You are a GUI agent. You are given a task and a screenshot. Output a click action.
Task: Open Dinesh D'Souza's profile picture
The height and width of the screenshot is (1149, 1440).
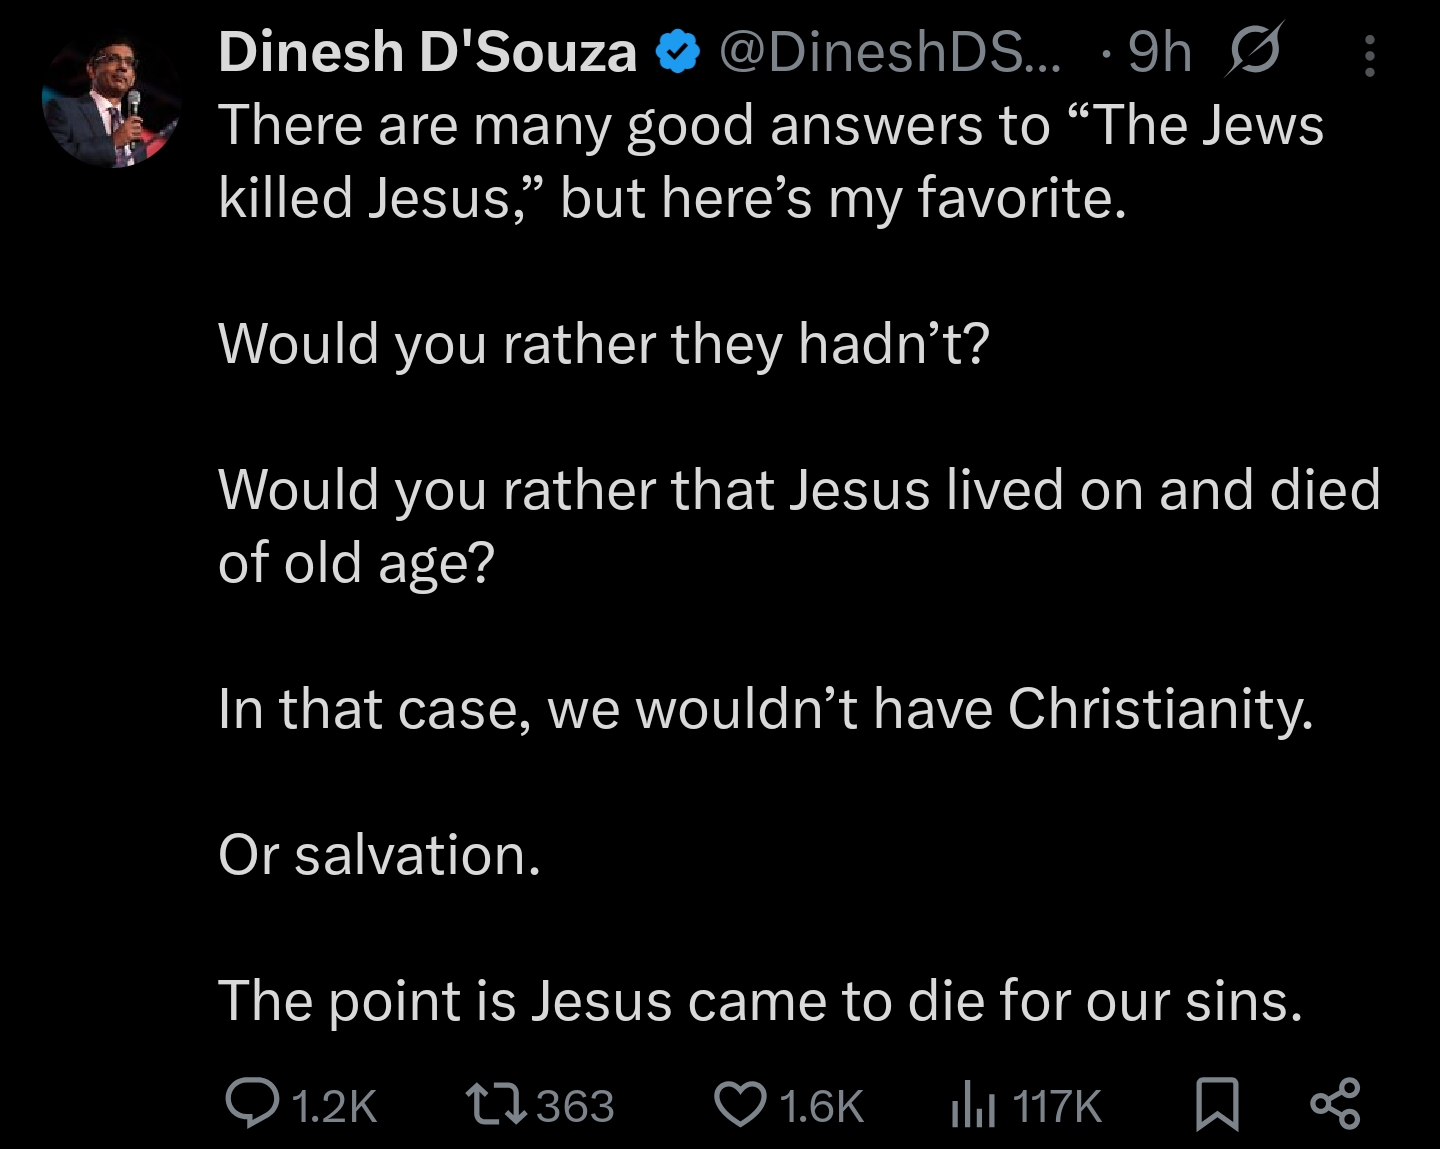(110, 102)
